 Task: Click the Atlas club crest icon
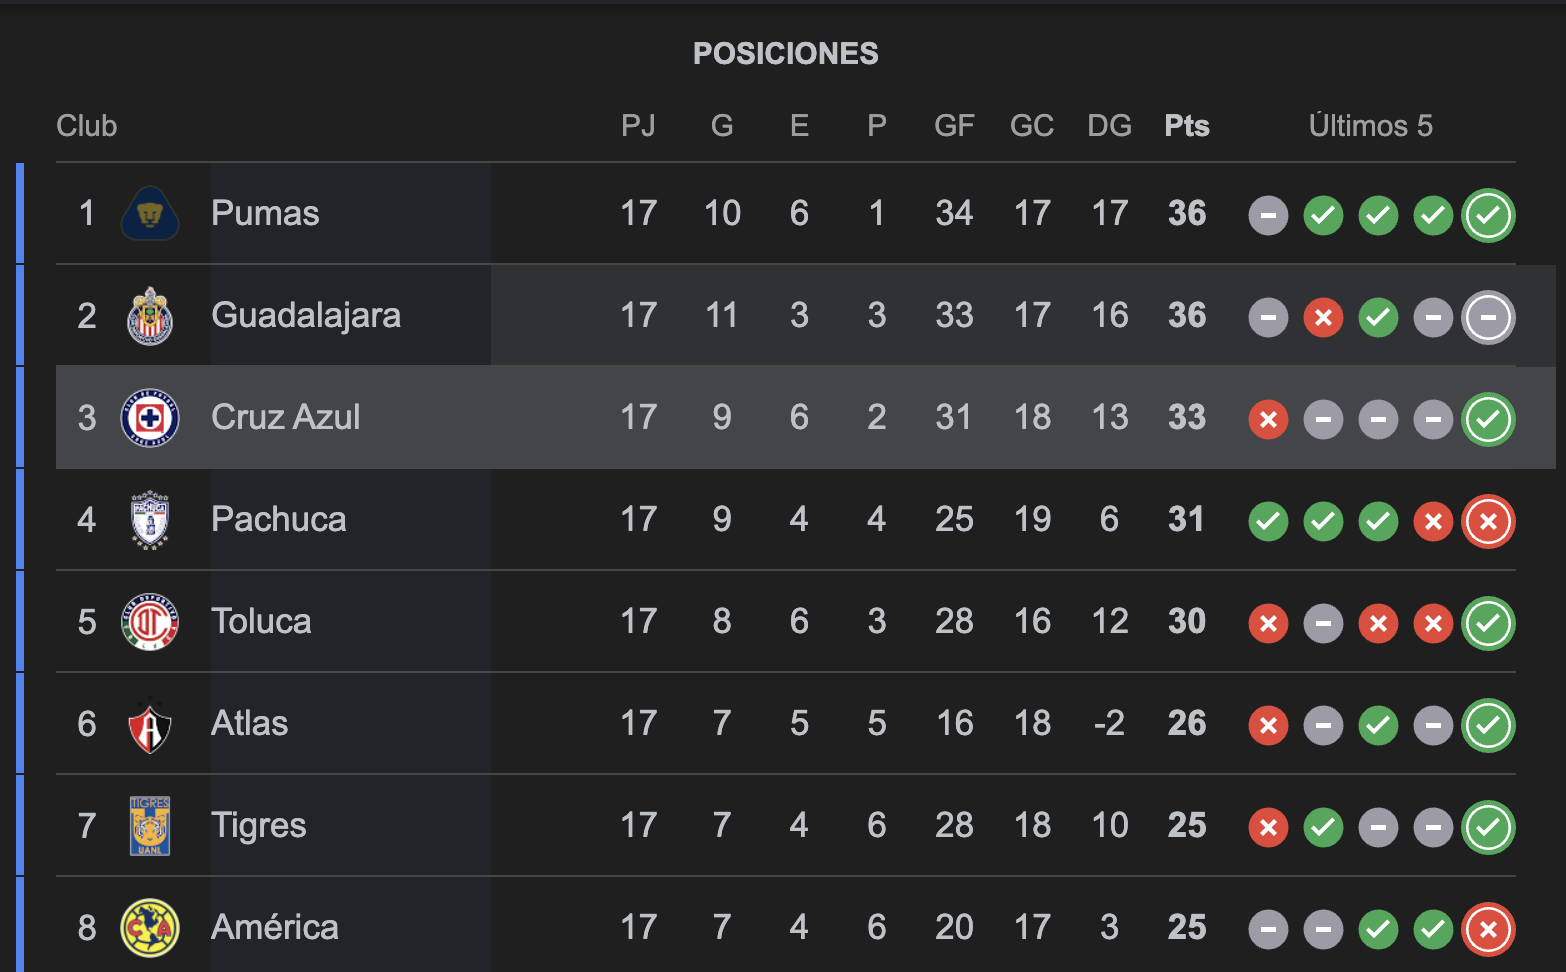click(x=150, y=725)
